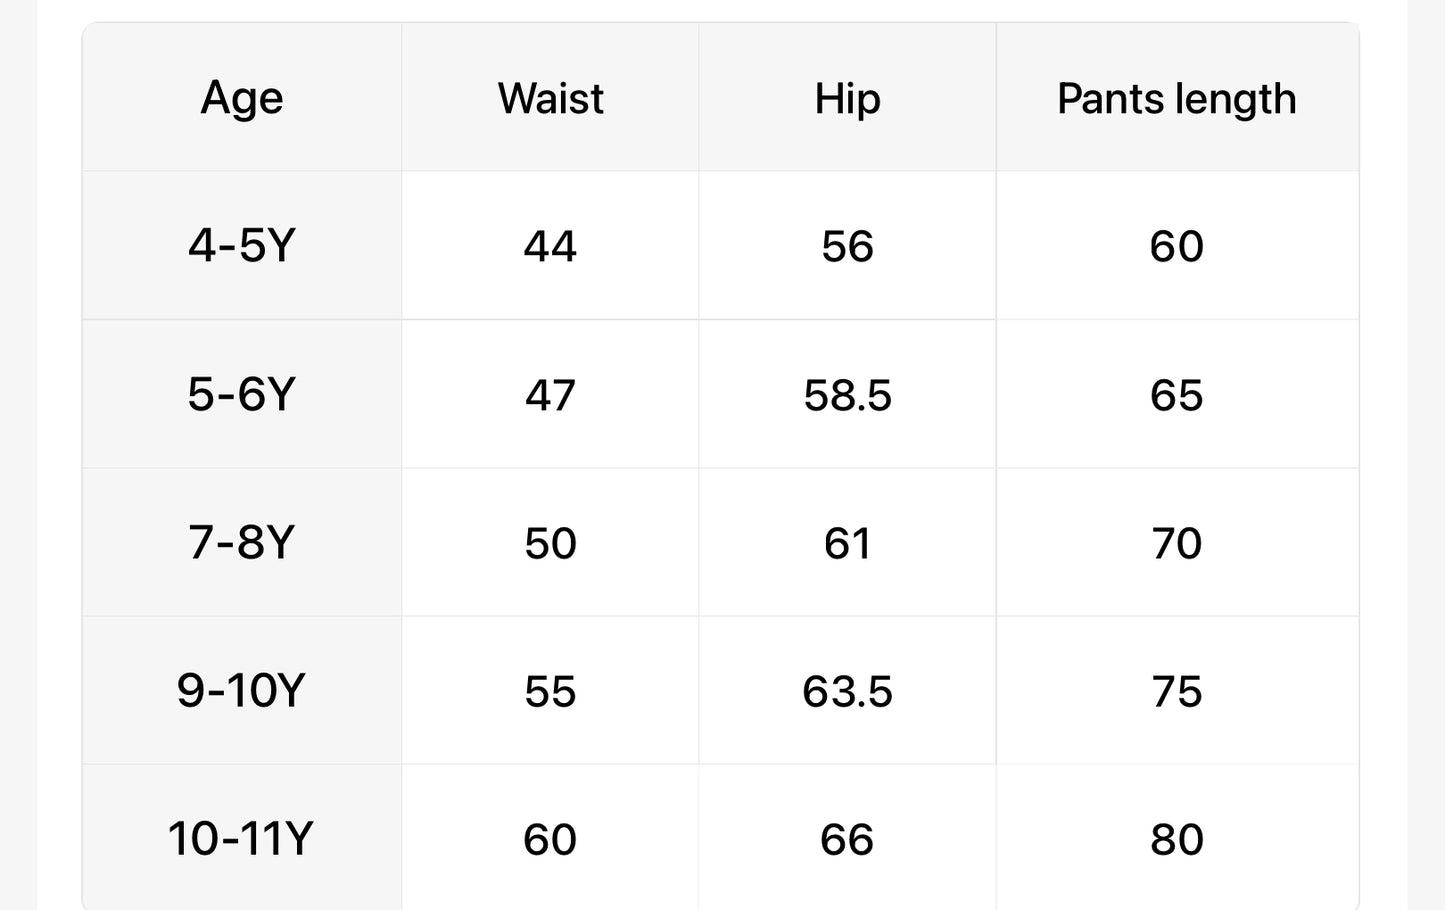Click hip value 58.5 cell

coord(847,395)
